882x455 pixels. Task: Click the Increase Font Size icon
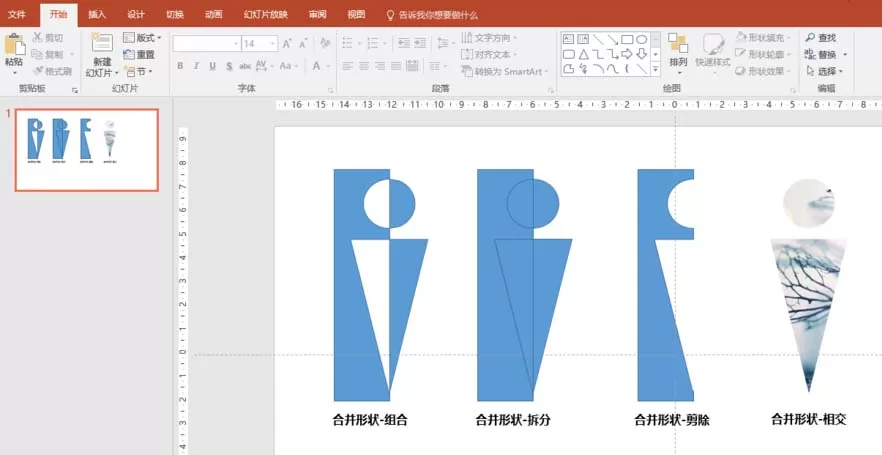coord(287,43)
